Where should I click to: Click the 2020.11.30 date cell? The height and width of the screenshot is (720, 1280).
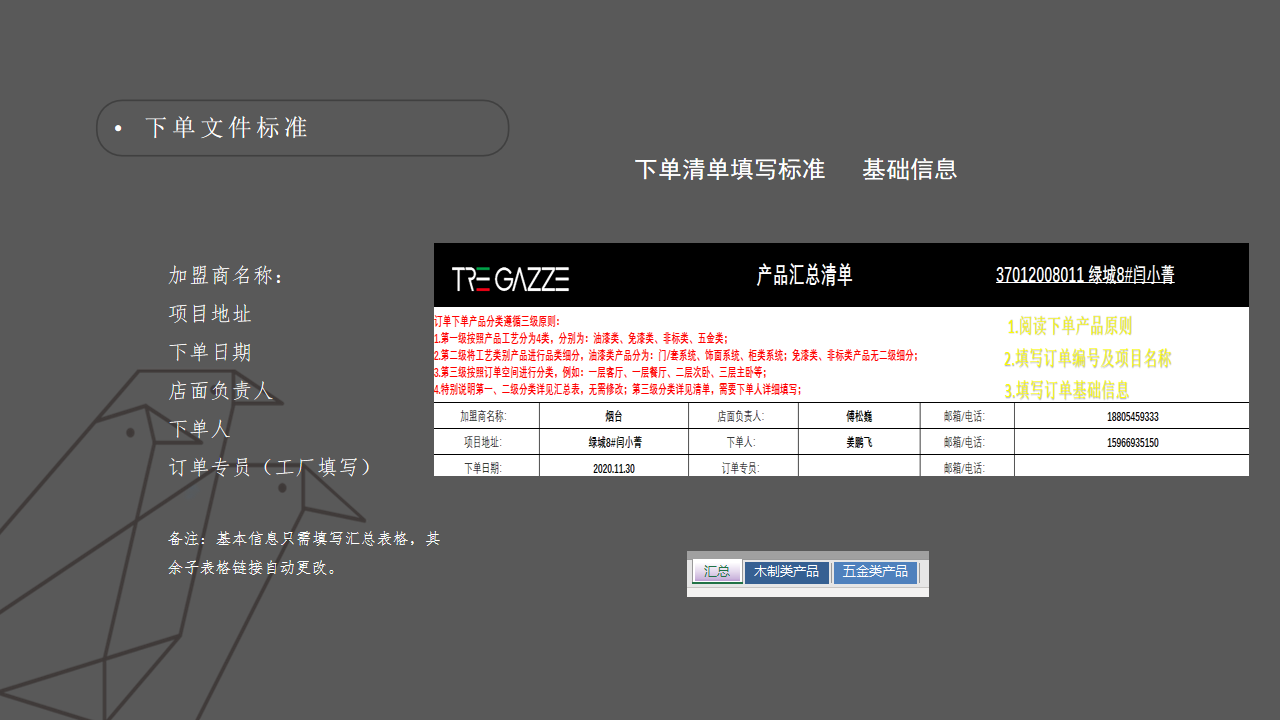[614, 466]
